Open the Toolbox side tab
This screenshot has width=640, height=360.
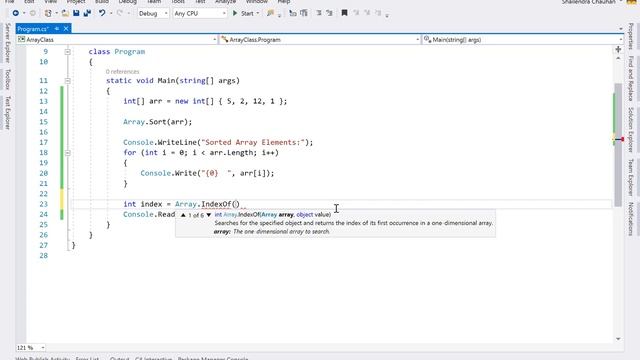pyautogui.click(x=7, y=79)
